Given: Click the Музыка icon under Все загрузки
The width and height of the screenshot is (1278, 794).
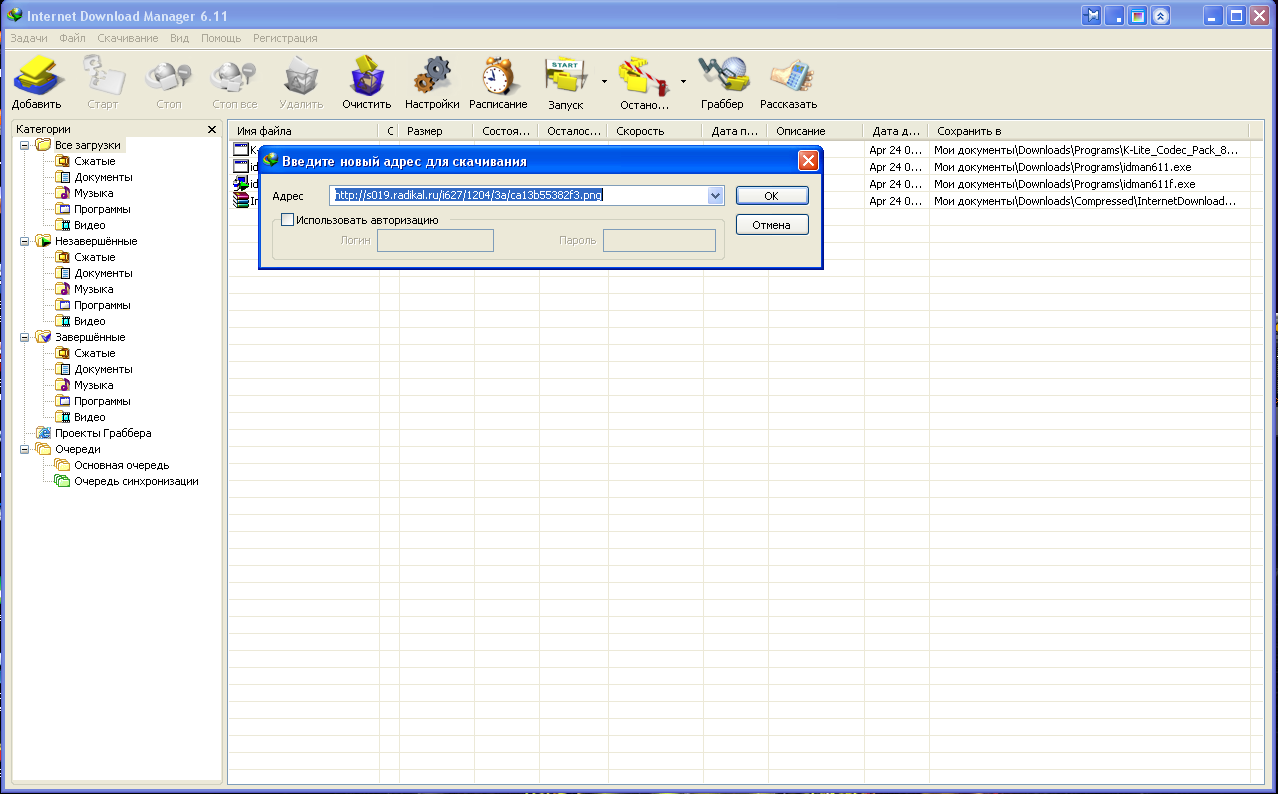Looking at the screenshot, I should coord(63,193).
